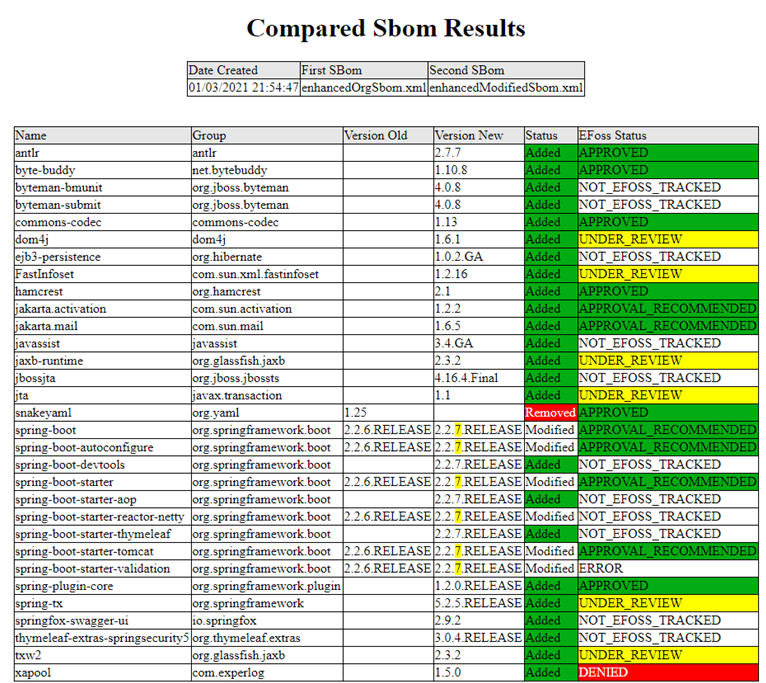The width and height of the screenshot is (766, 683).
Task: Select the 'spring-boot-starter-aop' name cell
Action: tap(103, 500)
